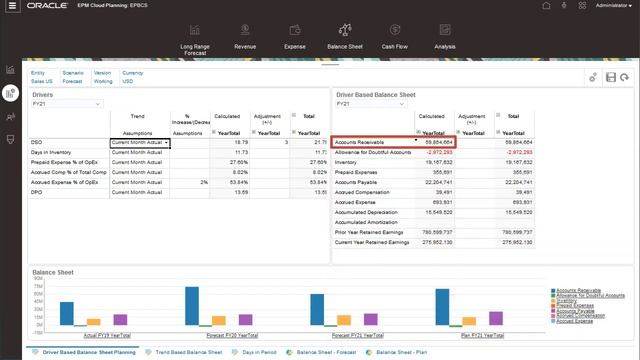Click Days in Inventory trend assumption cell
The height and width of the screenshot is (360, 640).
[x=140, y=153]
